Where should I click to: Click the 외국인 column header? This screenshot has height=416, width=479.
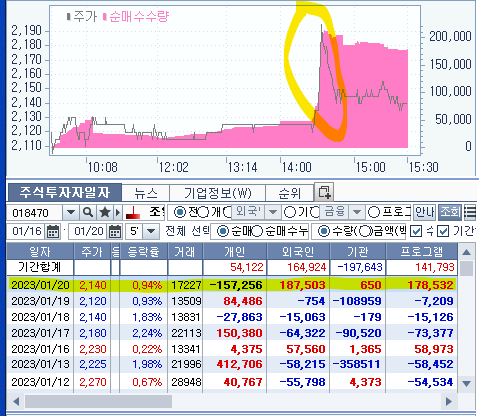[x=298, y=252]
